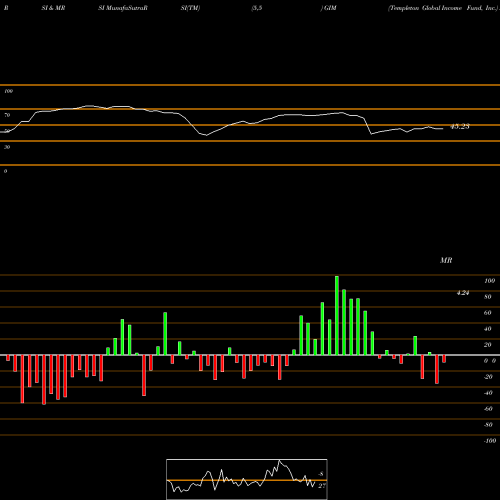
Task: Click the '100' label on the RSI panel
Action: [x=8, y=91]
